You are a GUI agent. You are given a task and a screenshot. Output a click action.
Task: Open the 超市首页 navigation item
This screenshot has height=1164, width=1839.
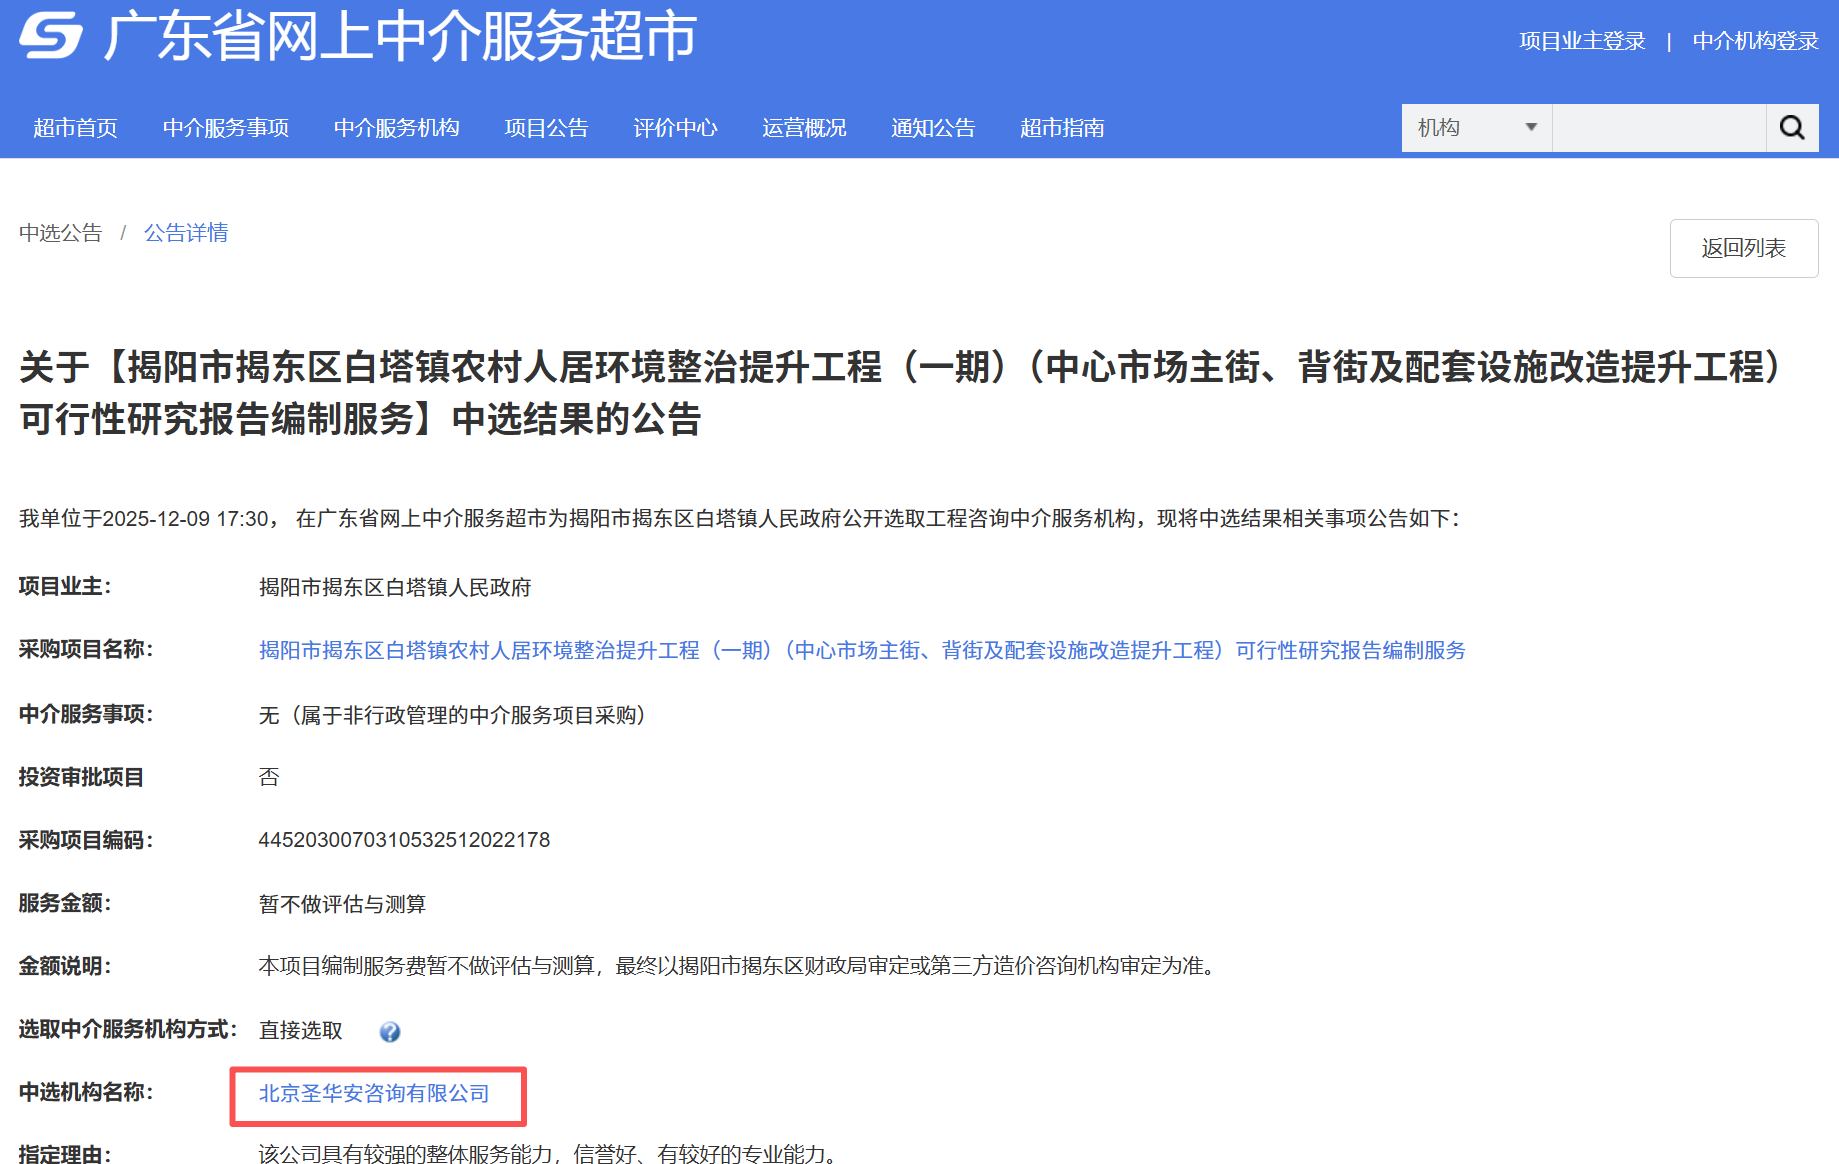click(76, 127)
